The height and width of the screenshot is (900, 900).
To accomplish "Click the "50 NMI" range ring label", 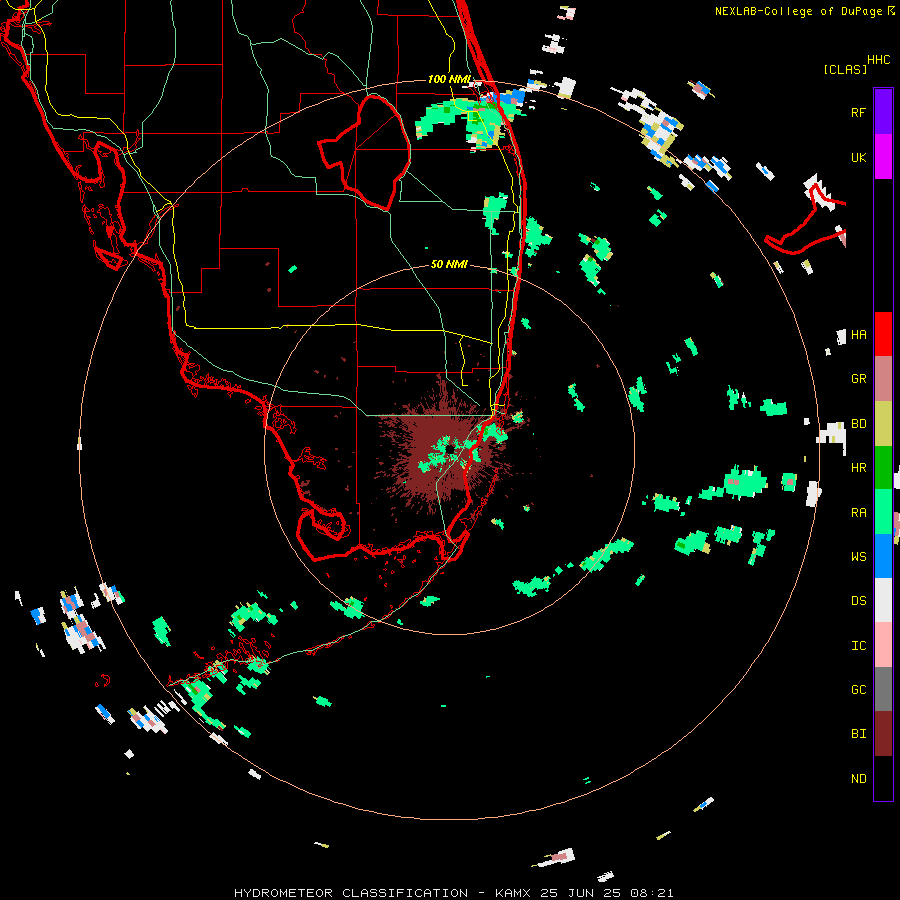I will pyautogui.click(x=449, y=264).
